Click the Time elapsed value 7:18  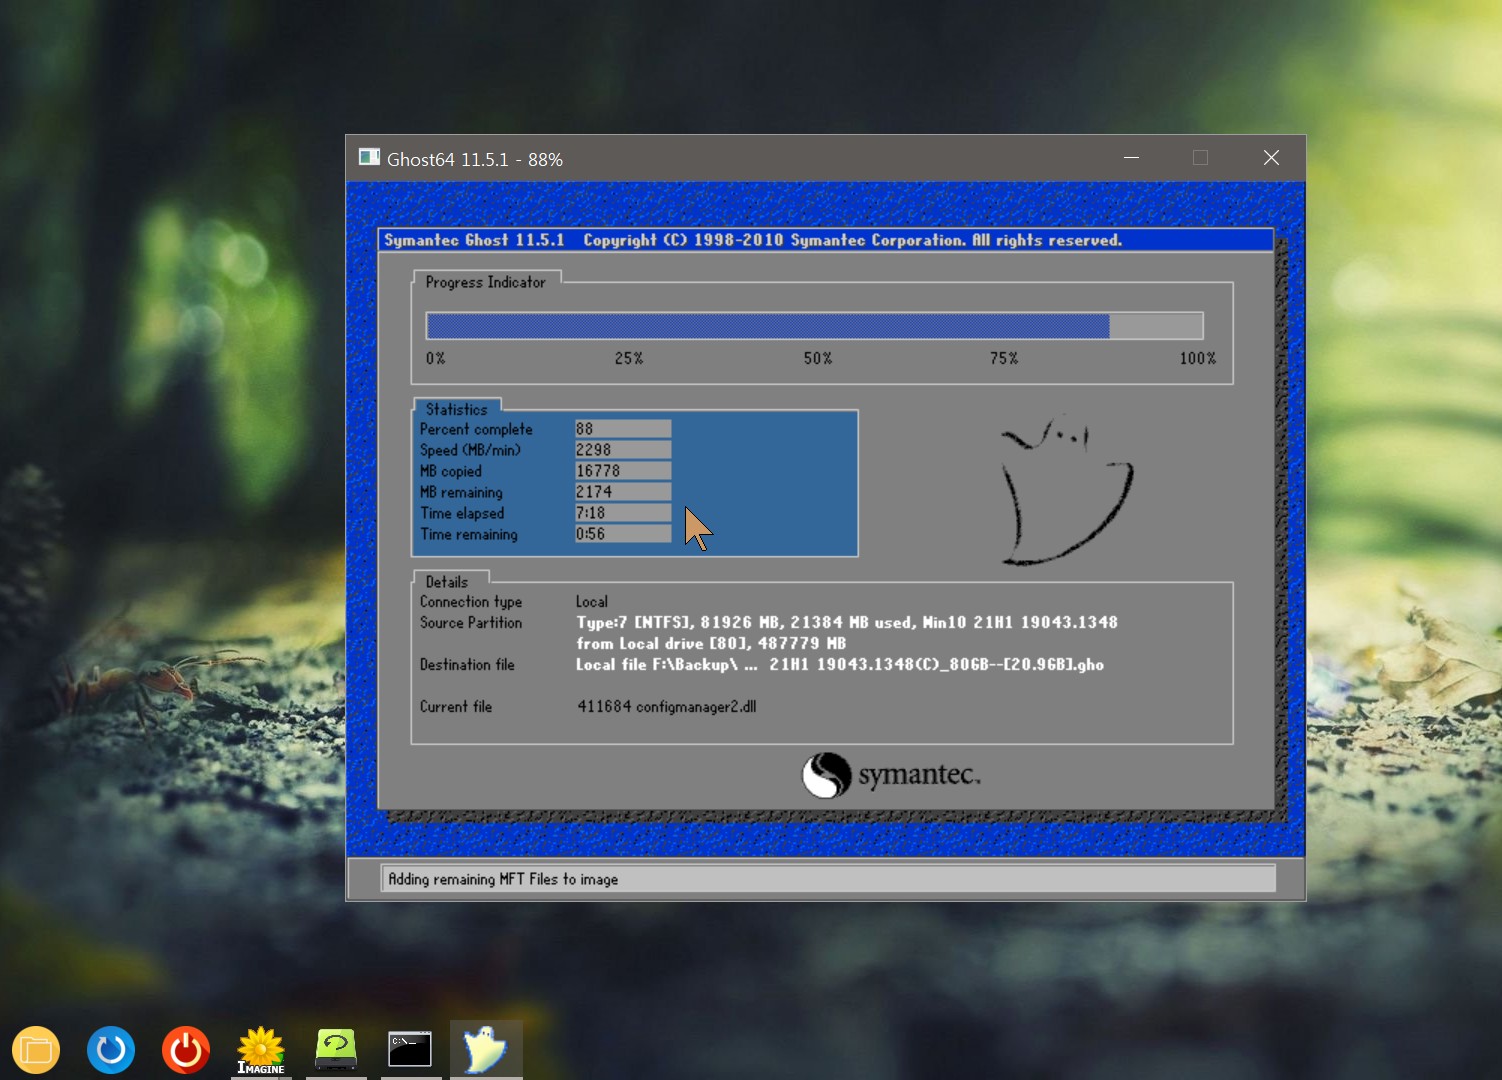click(x=622, y=513)
